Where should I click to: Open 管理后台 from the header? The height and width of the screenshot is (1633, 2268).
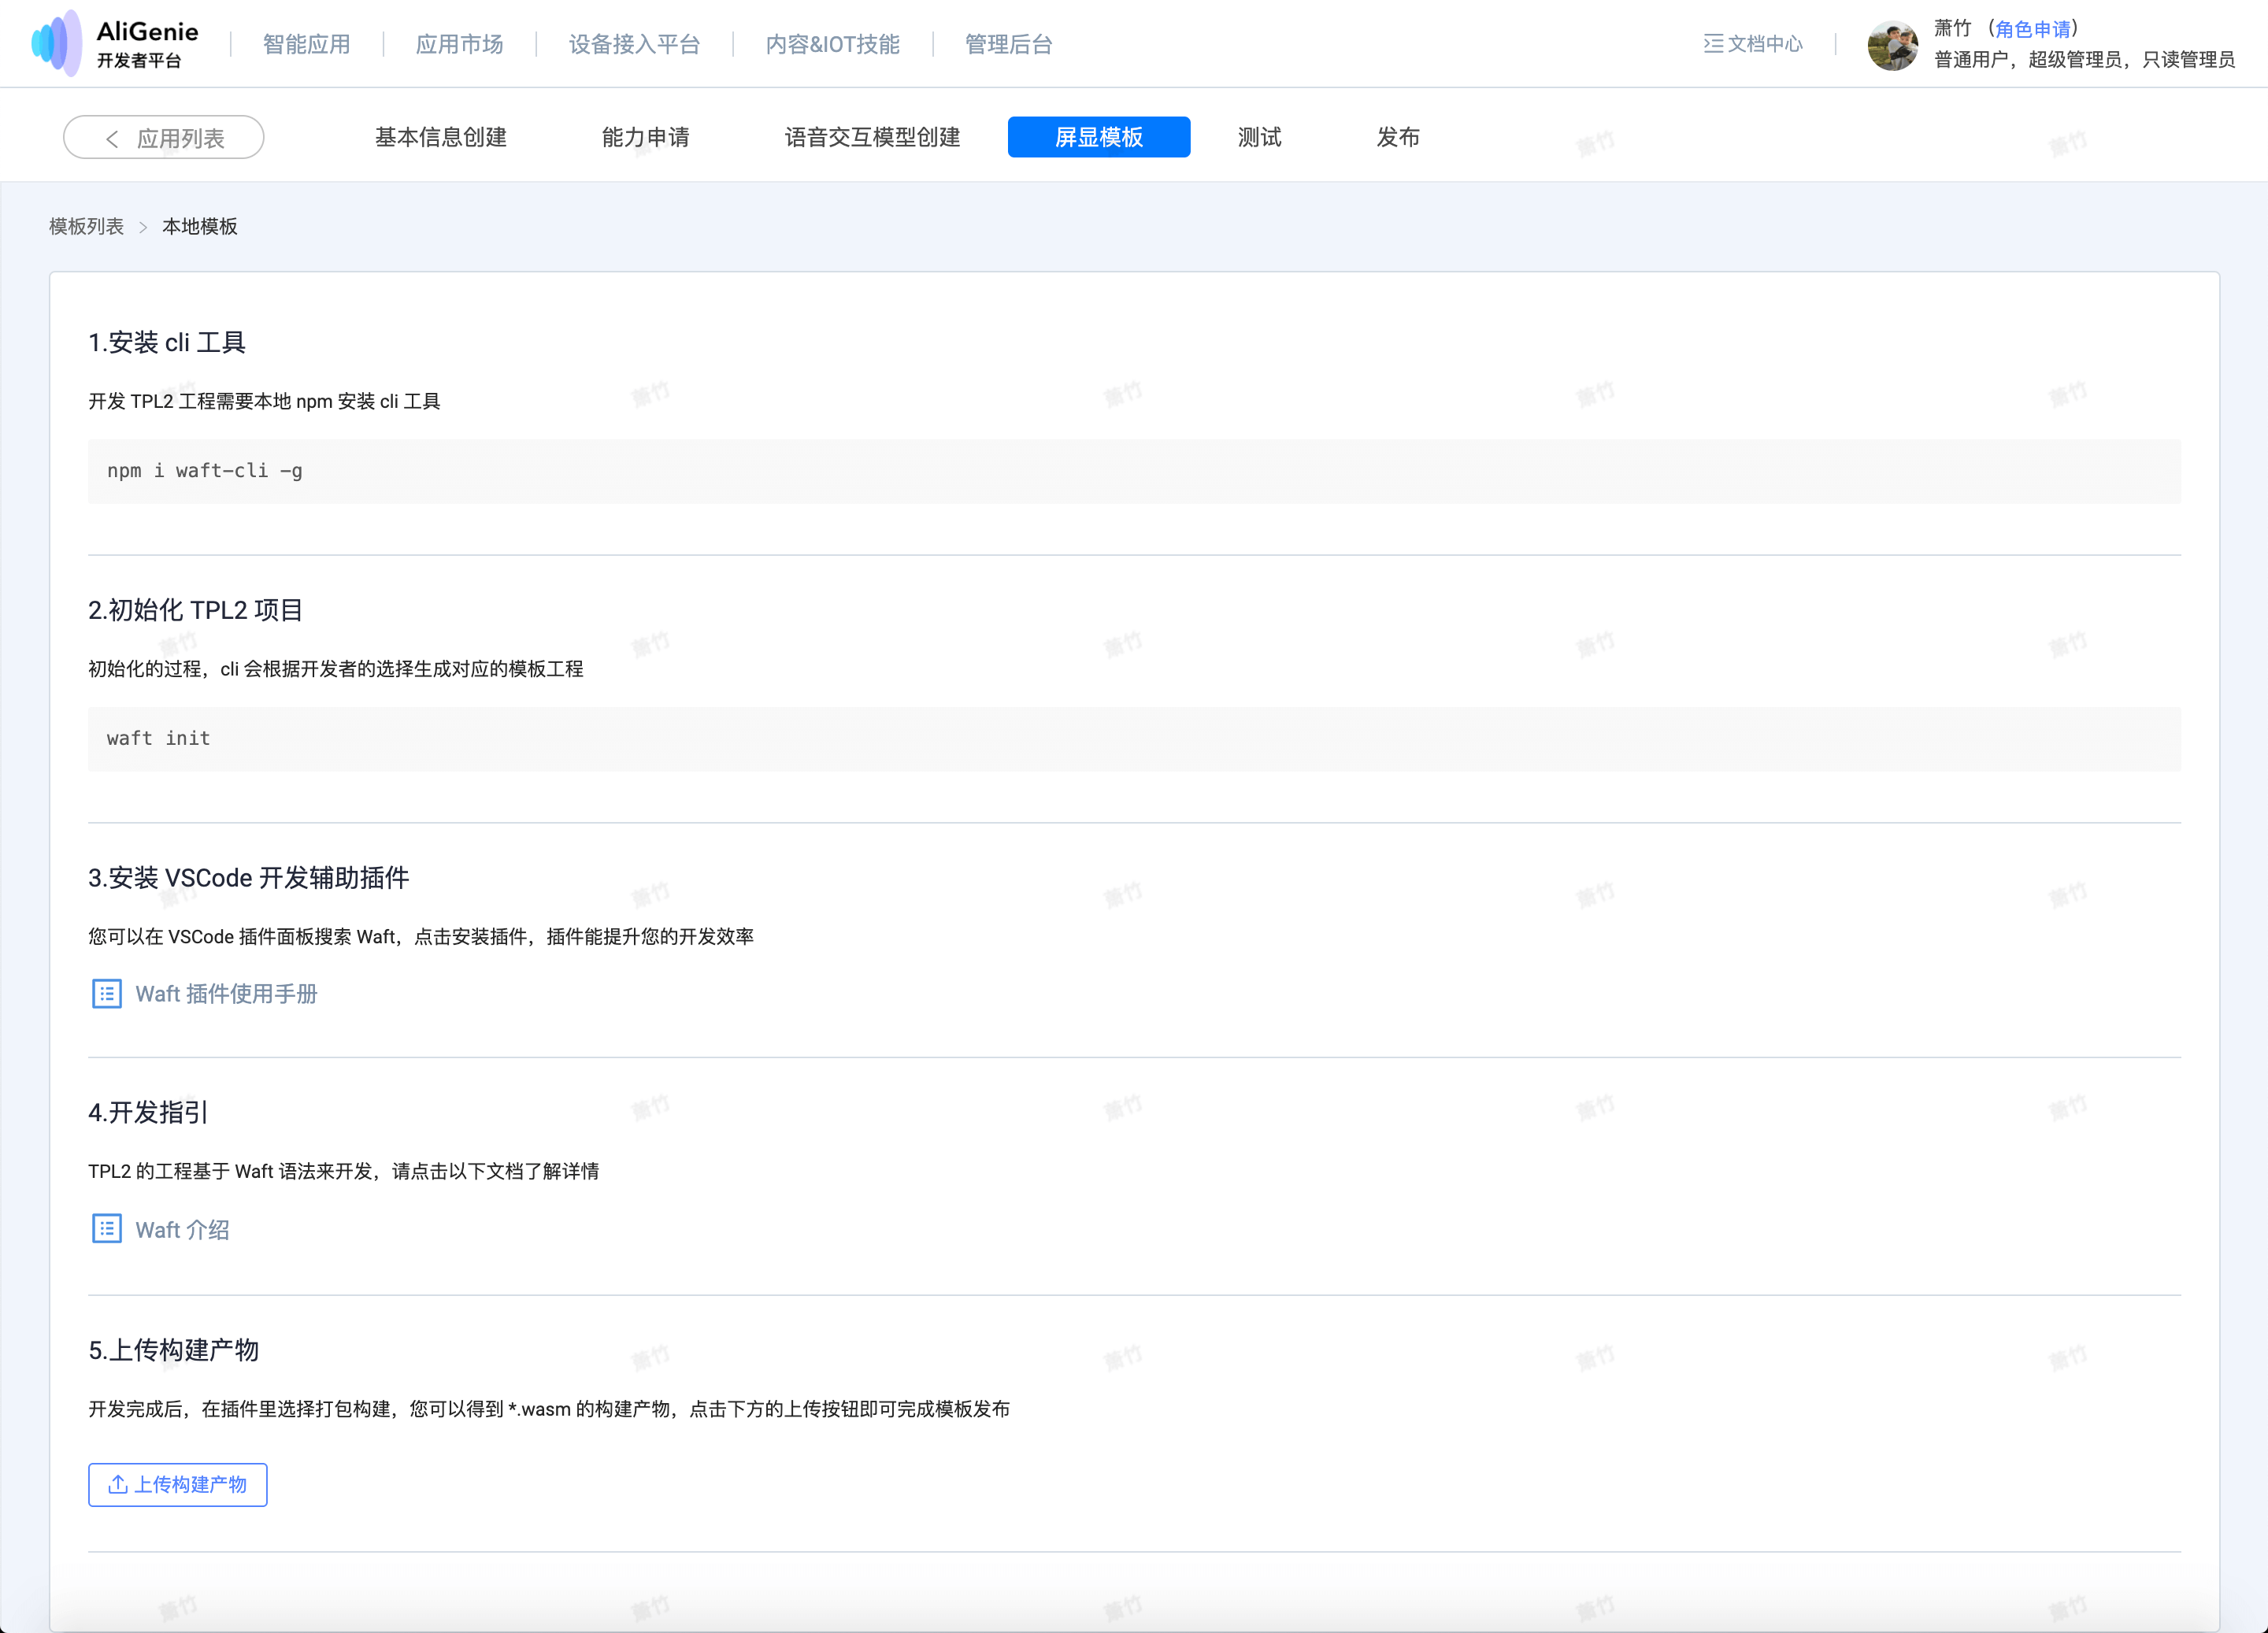click(x=1008, y=44)
